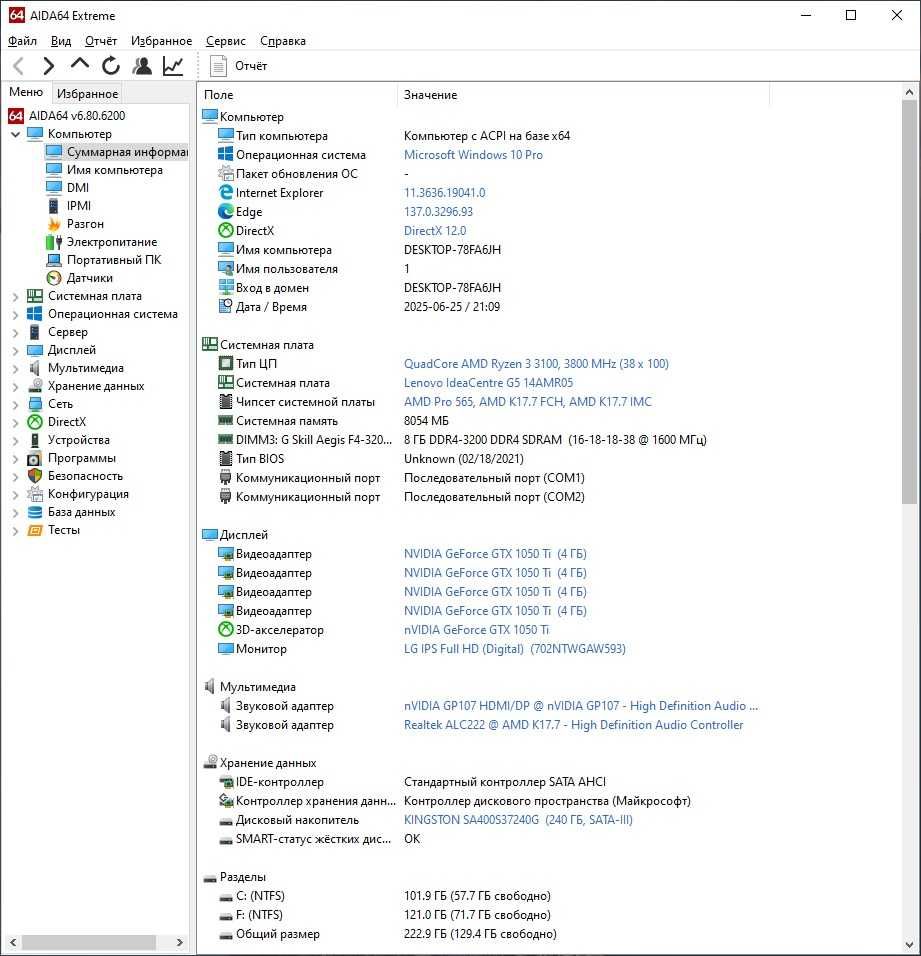Click the Отчёт report toolbar button
Screen dimensions: 921x956
coord(238,66)
